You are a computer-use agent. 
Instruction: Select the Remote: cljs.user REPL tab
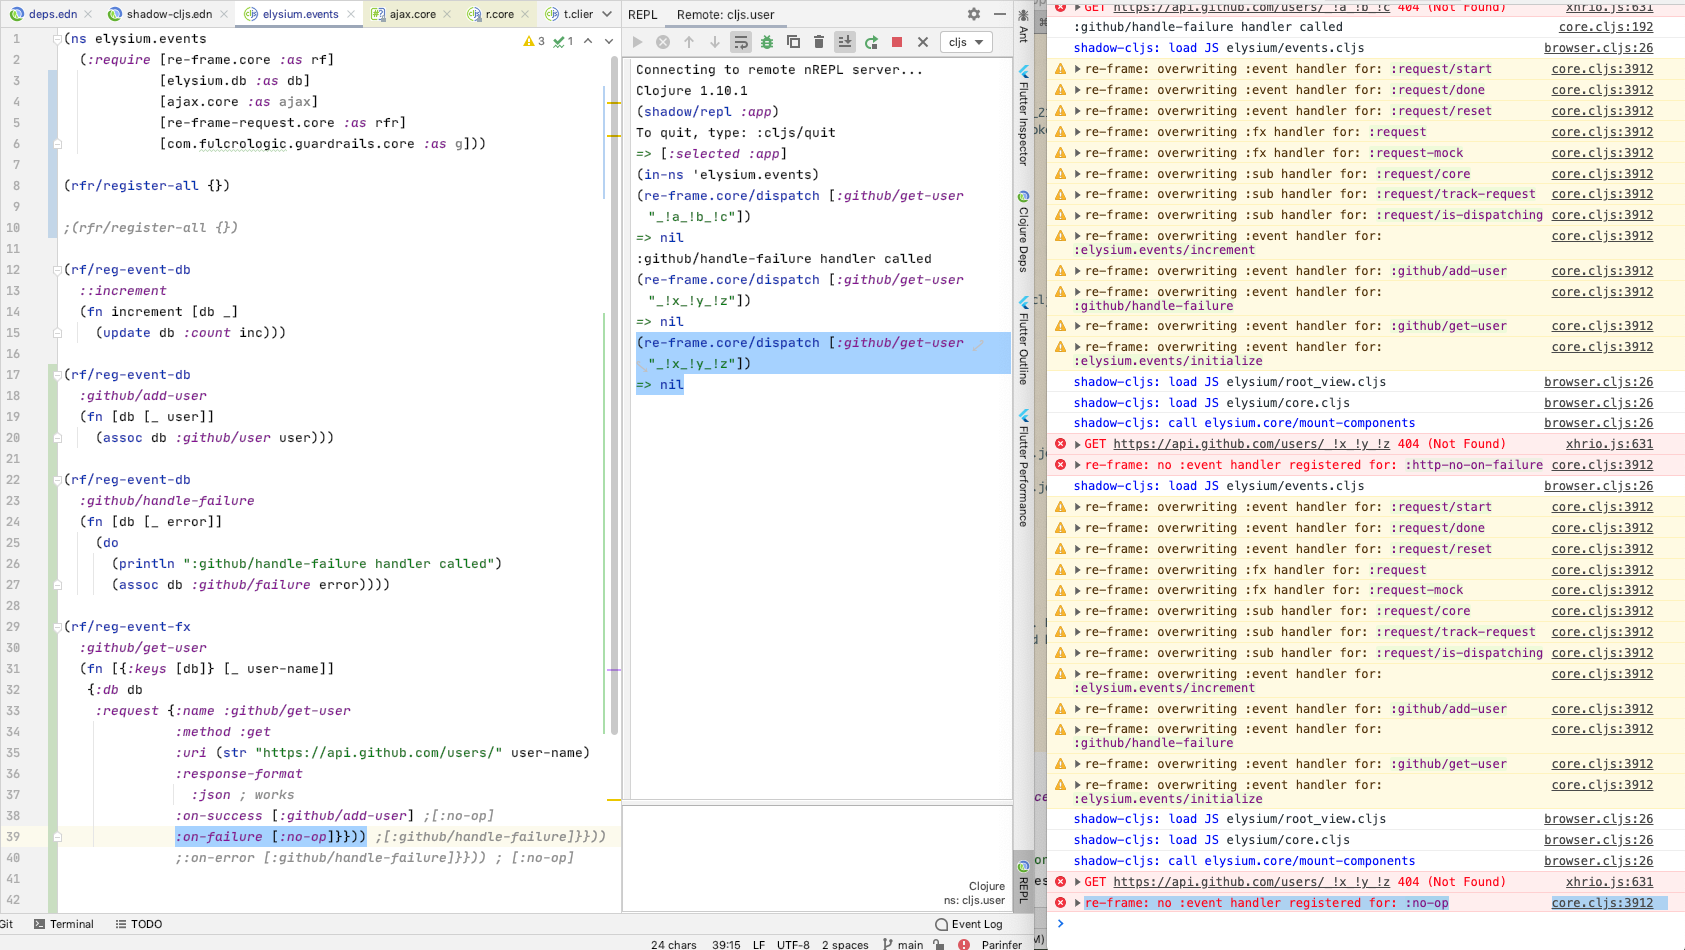[725, 14]
